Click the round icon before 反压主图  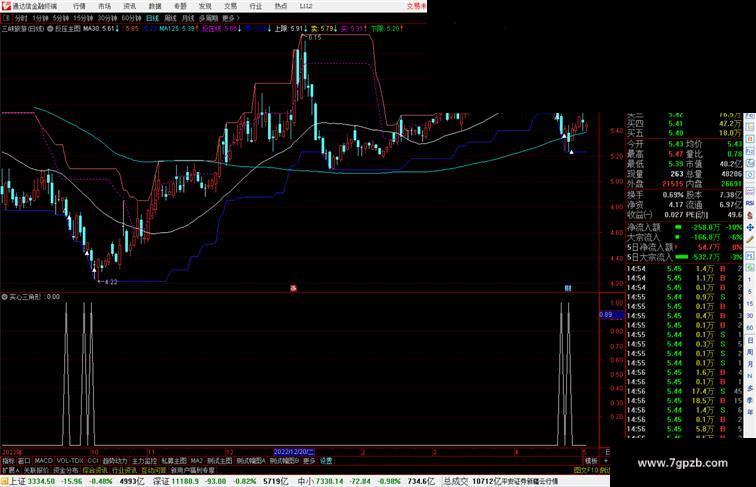pyautogui.click(x=50, y=29)
